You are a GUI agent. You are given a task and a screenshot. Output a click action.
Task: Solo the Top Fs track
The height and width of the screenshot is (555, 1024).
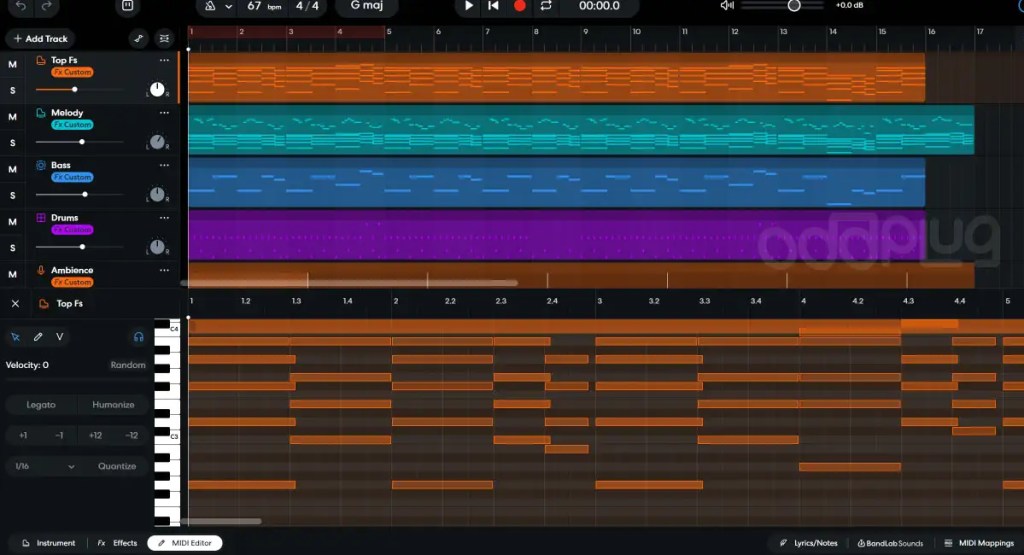[12, 91]
